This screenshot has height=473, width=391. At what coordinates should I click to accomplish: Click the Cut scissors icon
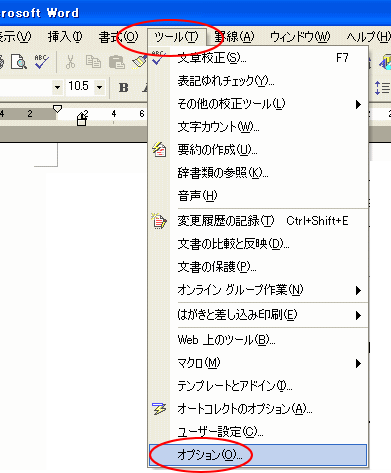click(70, 62)
